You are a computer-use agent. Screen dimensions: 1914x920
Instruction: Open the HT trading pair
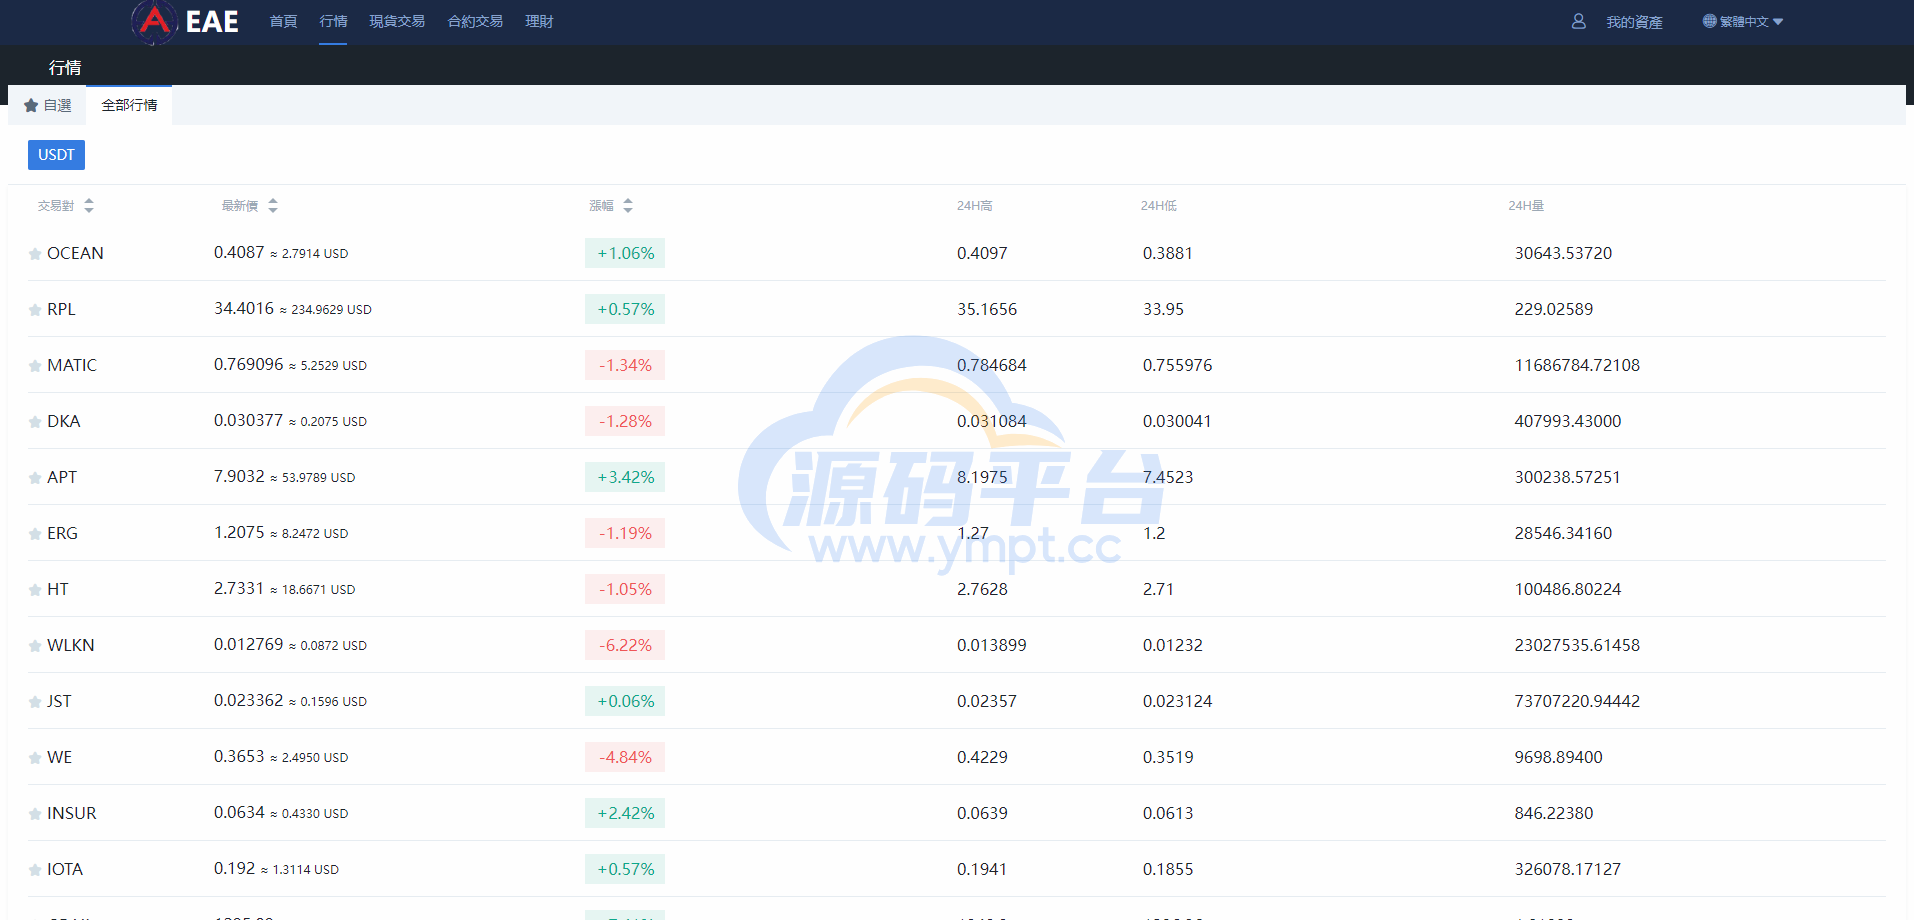tap(58, 589)
